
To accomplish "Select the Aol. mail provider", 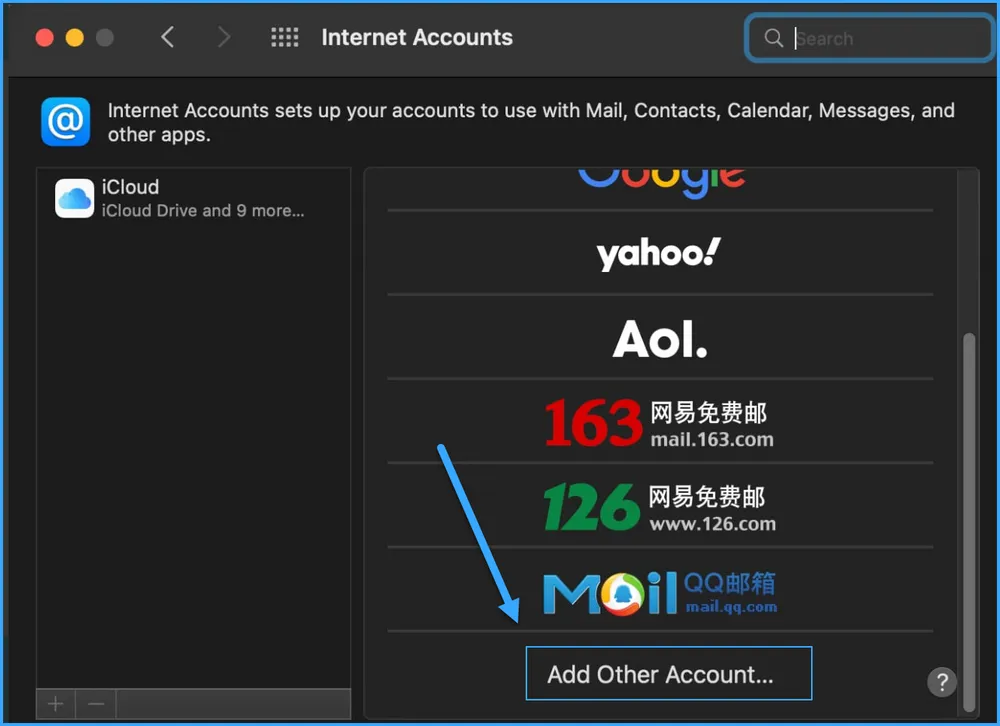I will click(659, 338).
